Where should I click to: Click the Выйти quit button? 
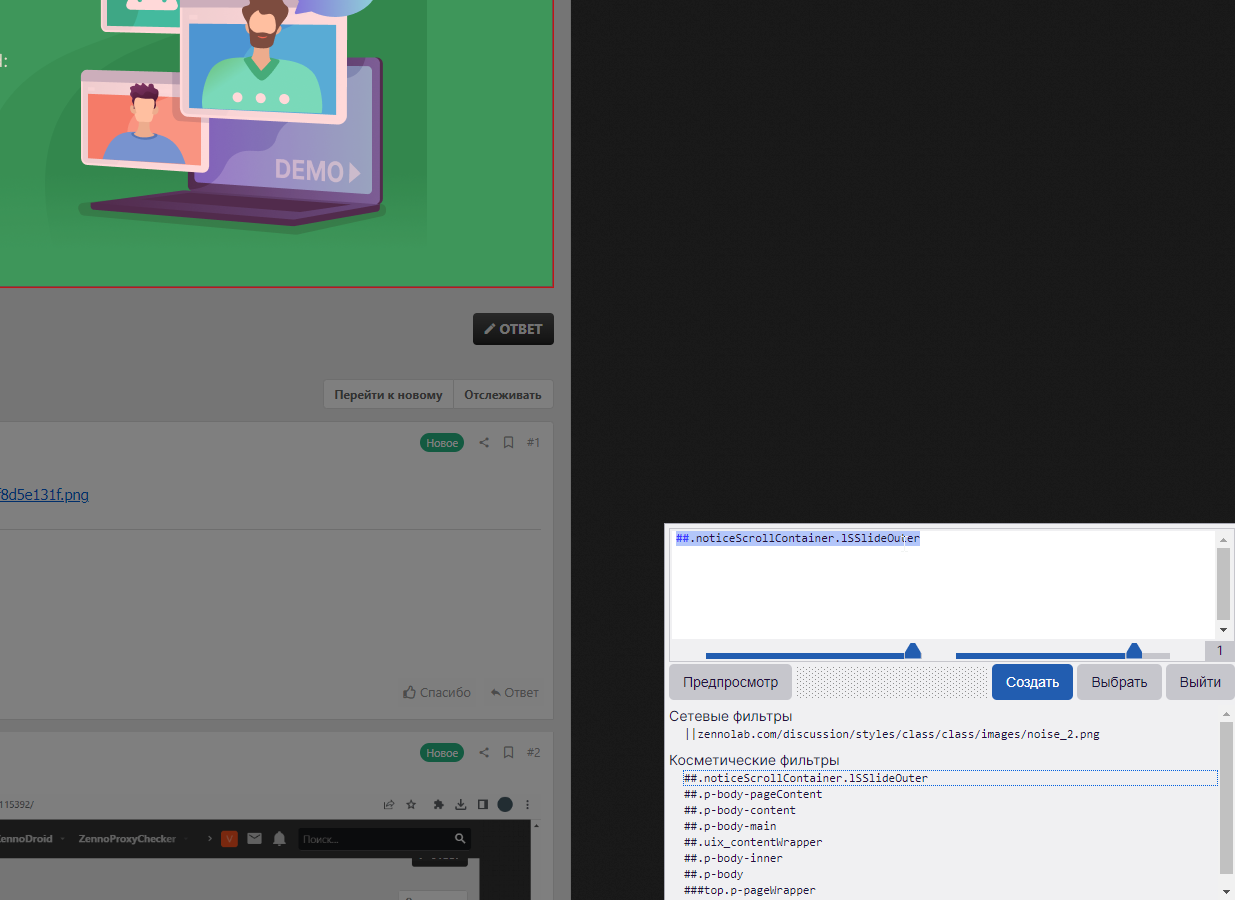pyautogui.click(x=1200, y=682)
